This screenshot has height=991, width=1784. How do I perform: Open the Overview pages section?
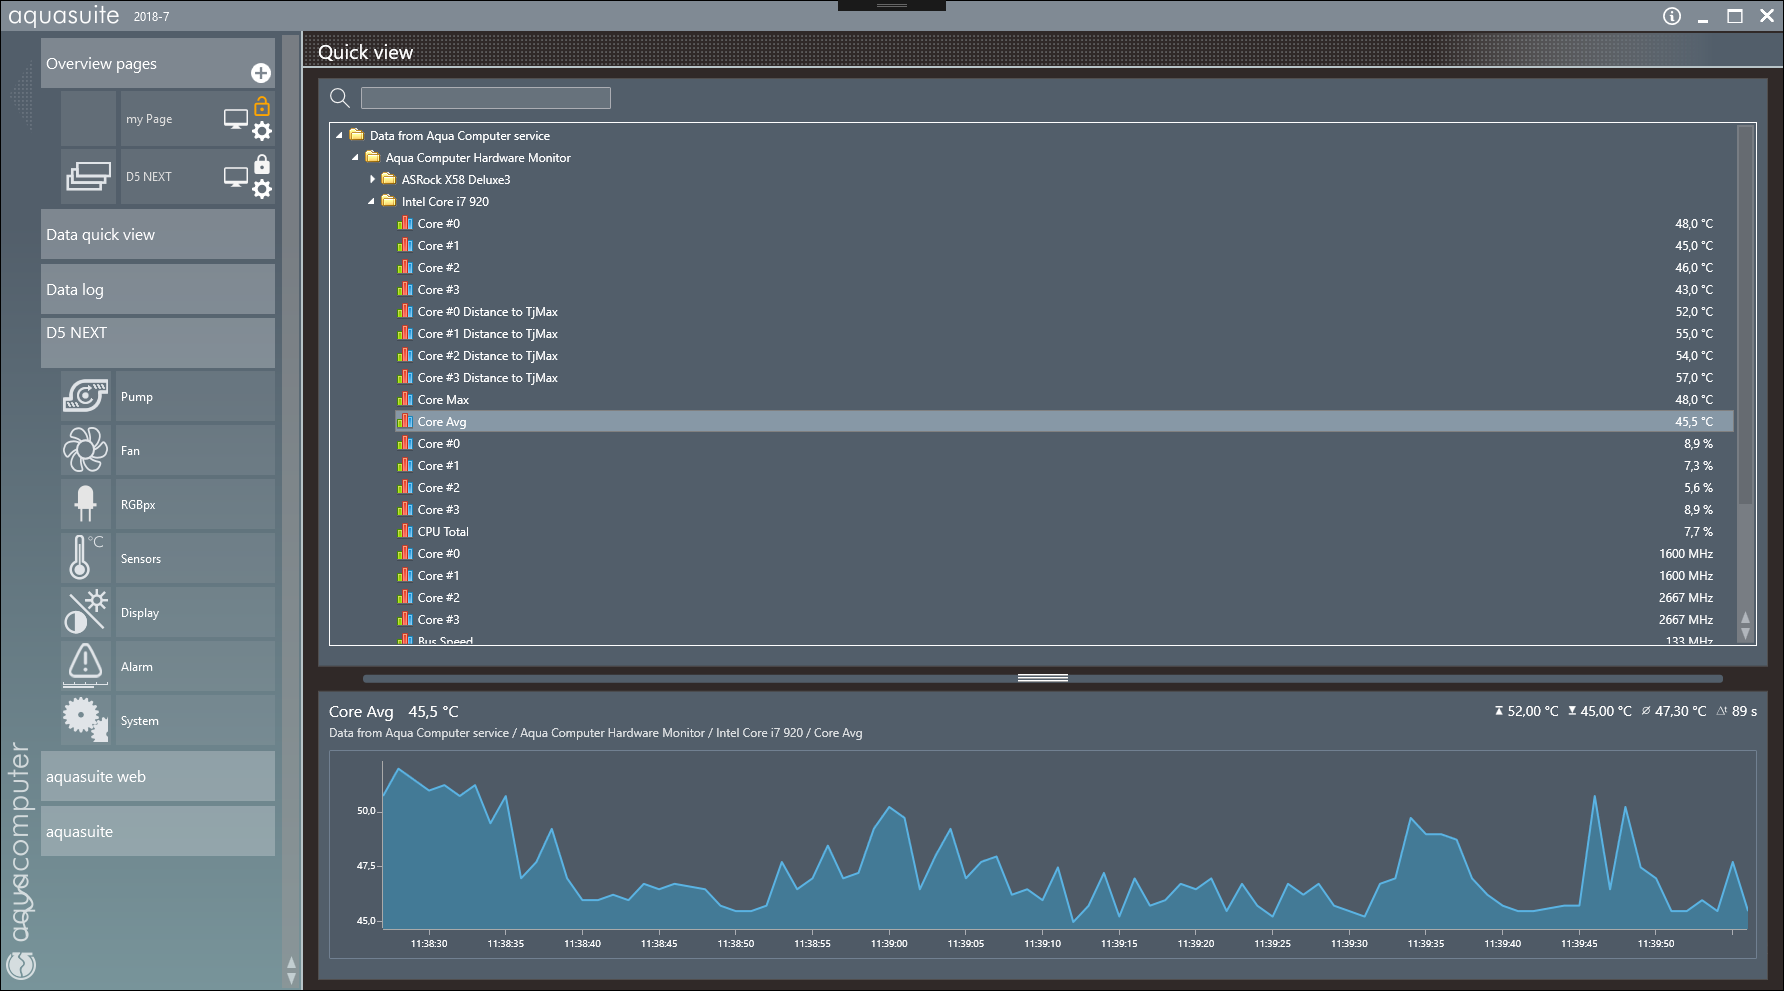coord(158,63)
